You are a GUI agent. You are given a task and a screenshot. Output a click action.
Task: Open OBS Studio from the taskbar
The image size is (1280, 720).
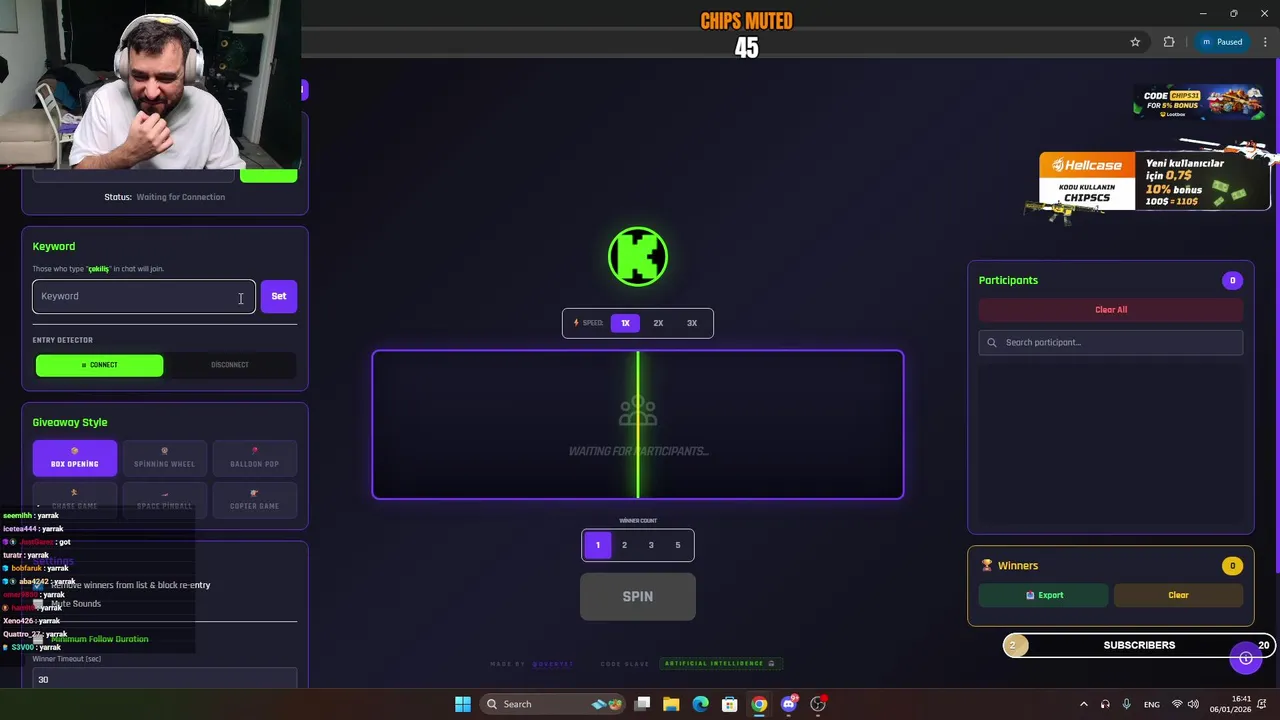(x=818, y=704)
